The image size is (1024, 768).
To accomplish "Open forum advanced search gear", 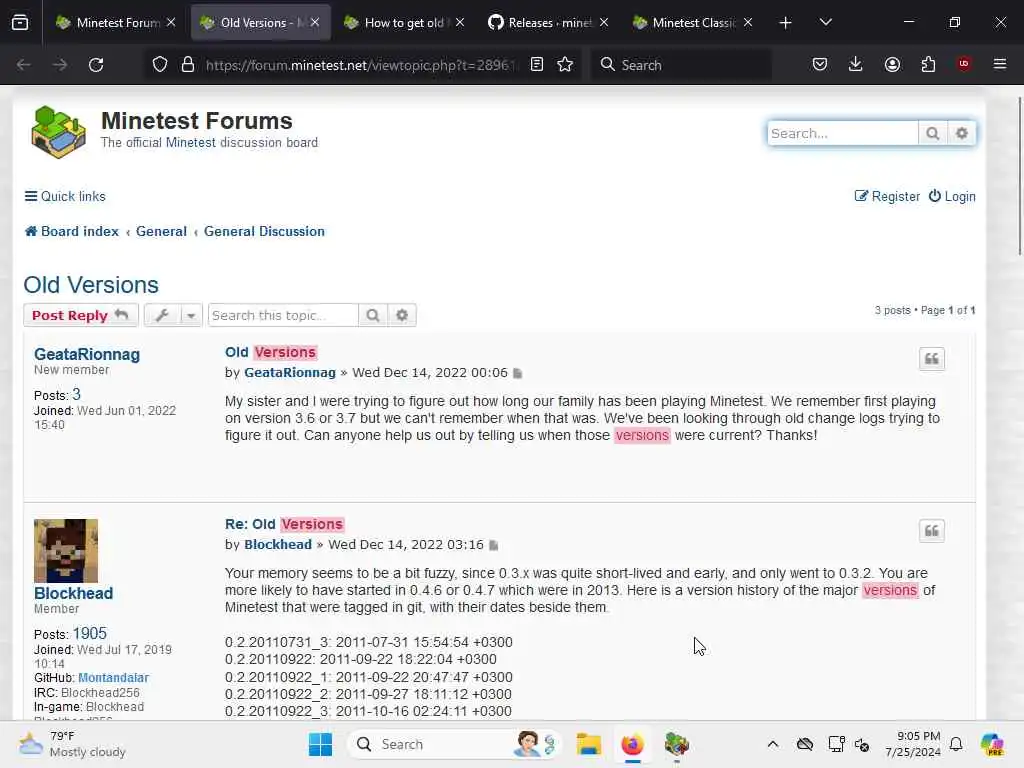I will click(x=961, y=133).
